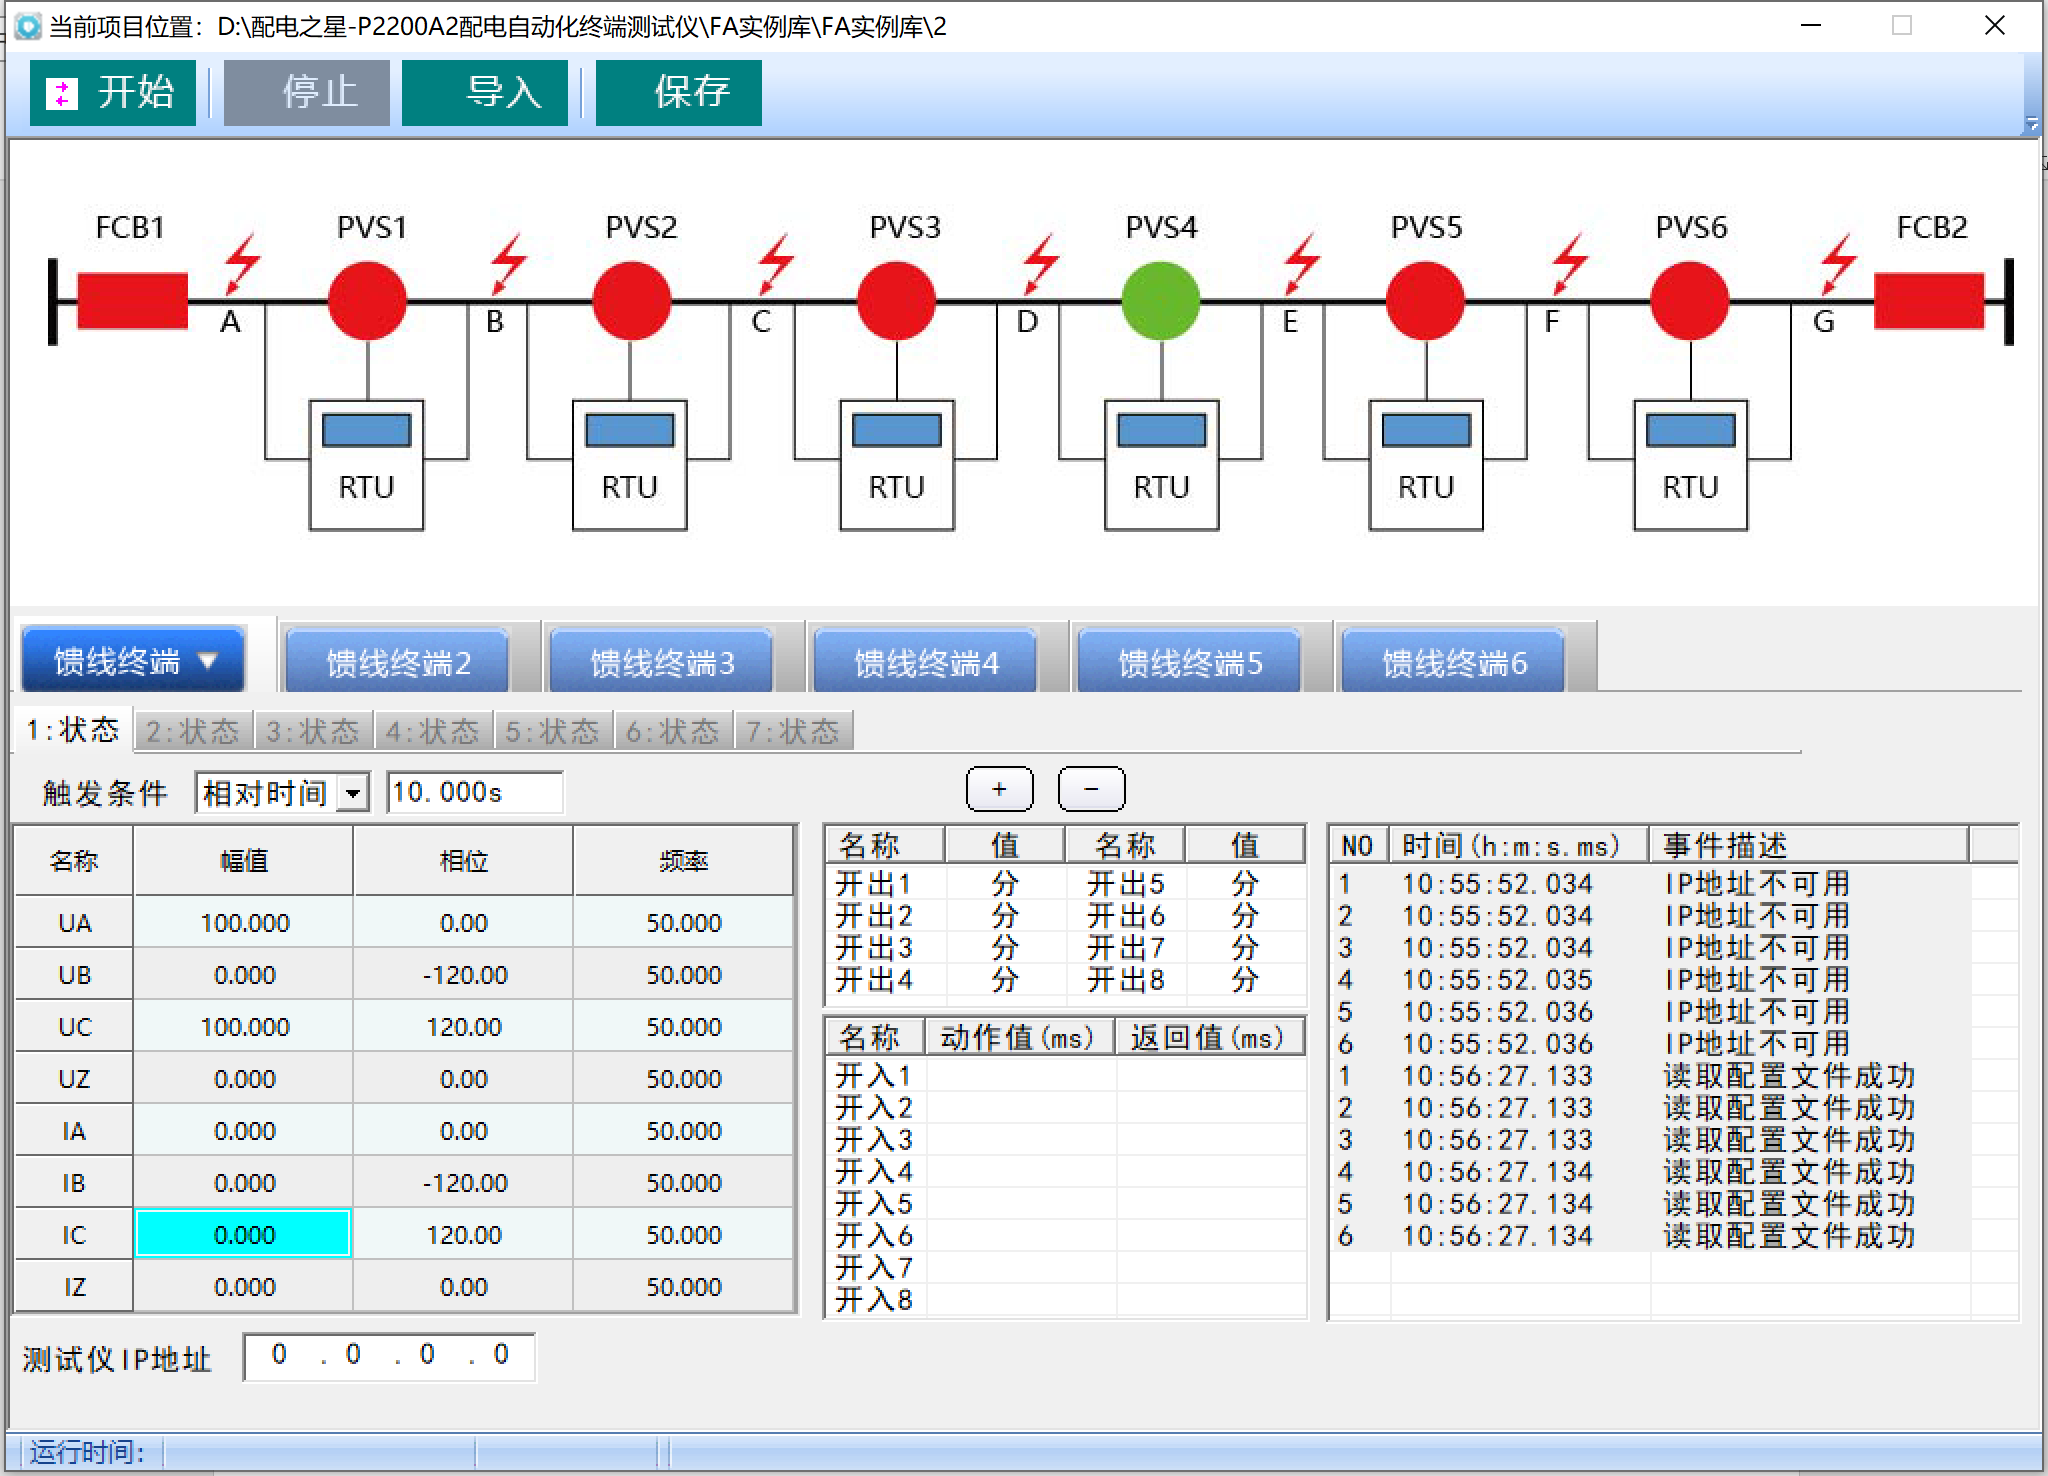The width and height of the screenshot is (2048, 1476).
Task: Click the green PVS4 switch circle
Action: (x=1160, y=301)
